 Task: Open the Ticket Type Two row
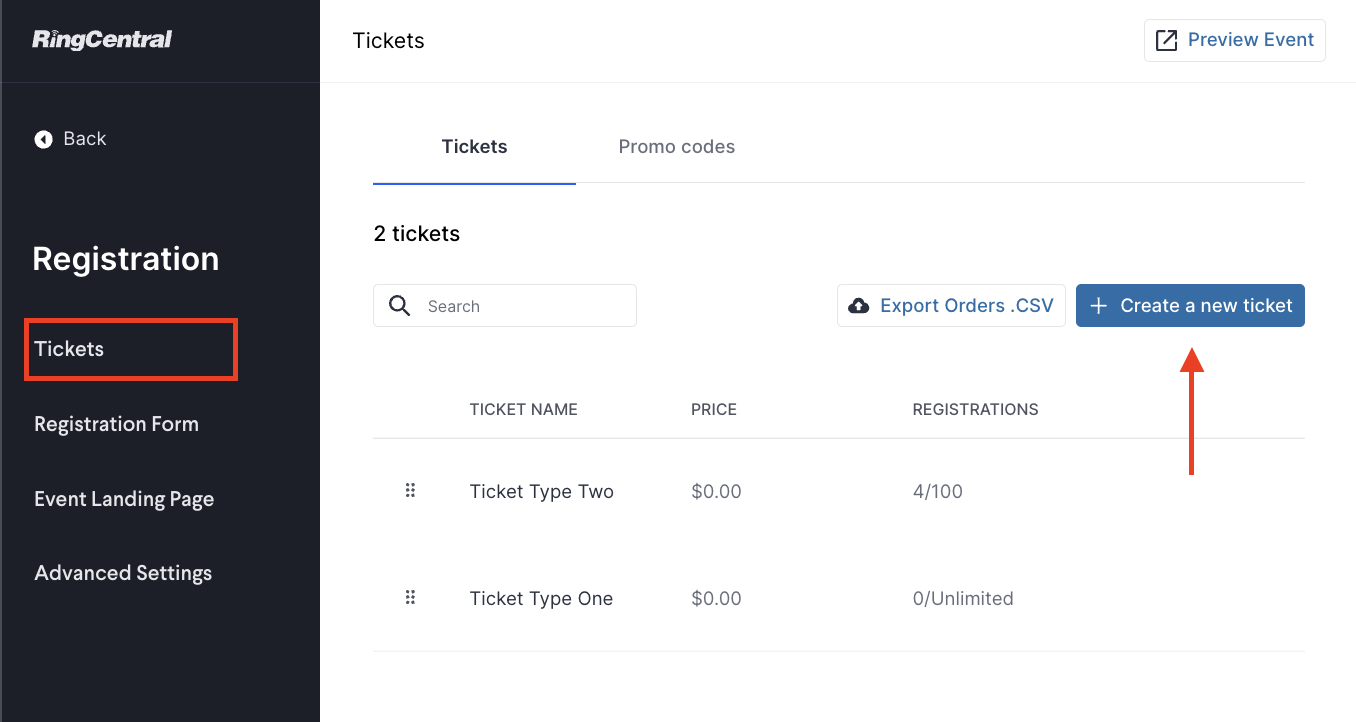pos(838,492)
